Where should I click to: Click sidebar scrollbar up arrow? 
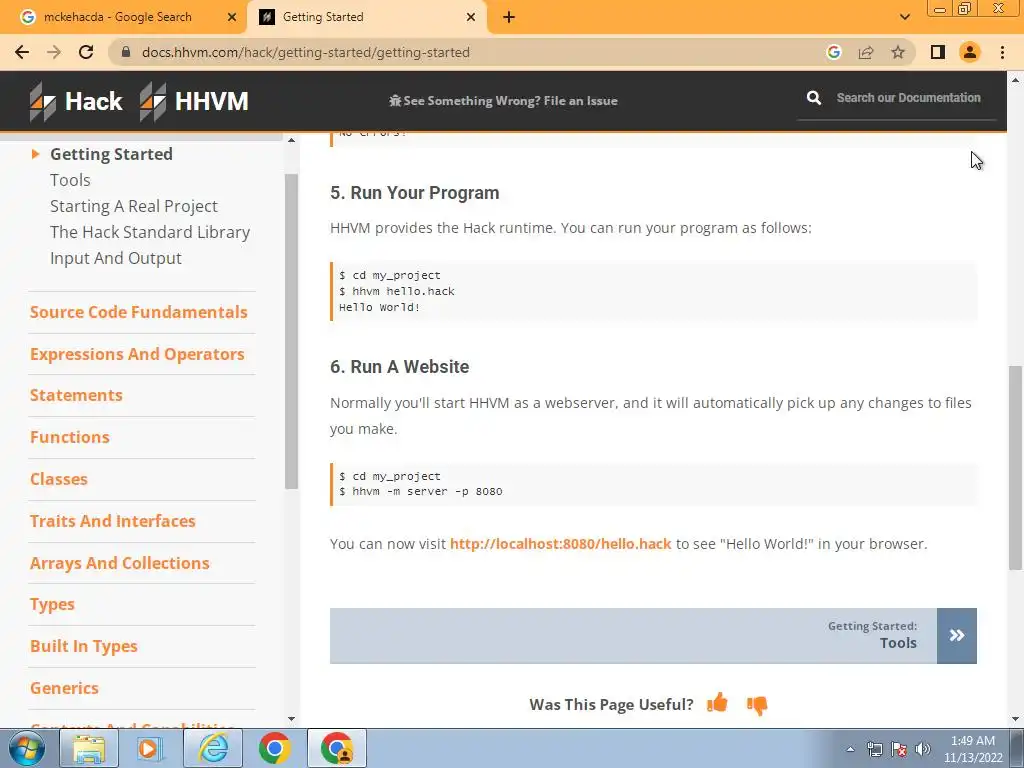(291, 140)
